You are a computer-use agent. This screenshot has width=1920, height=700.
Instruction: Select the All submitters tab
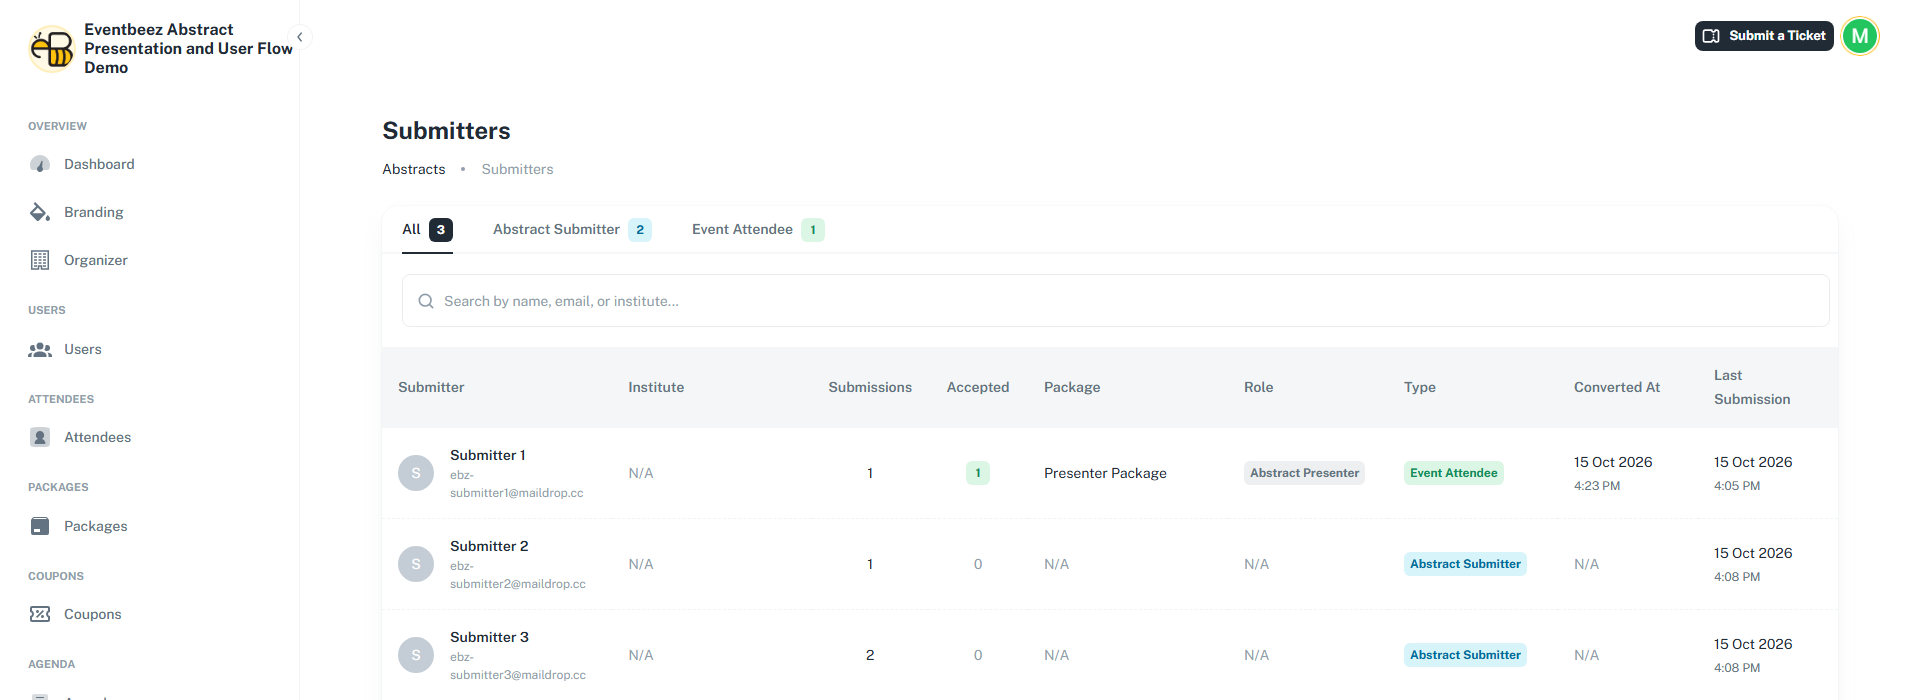coord(427,230)
